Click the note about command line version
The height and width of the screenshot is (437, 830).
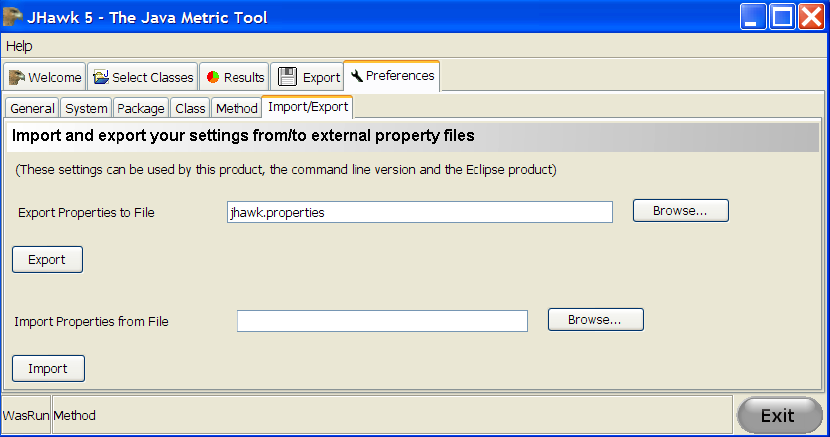pyautogui.click(x=286, y=170)
